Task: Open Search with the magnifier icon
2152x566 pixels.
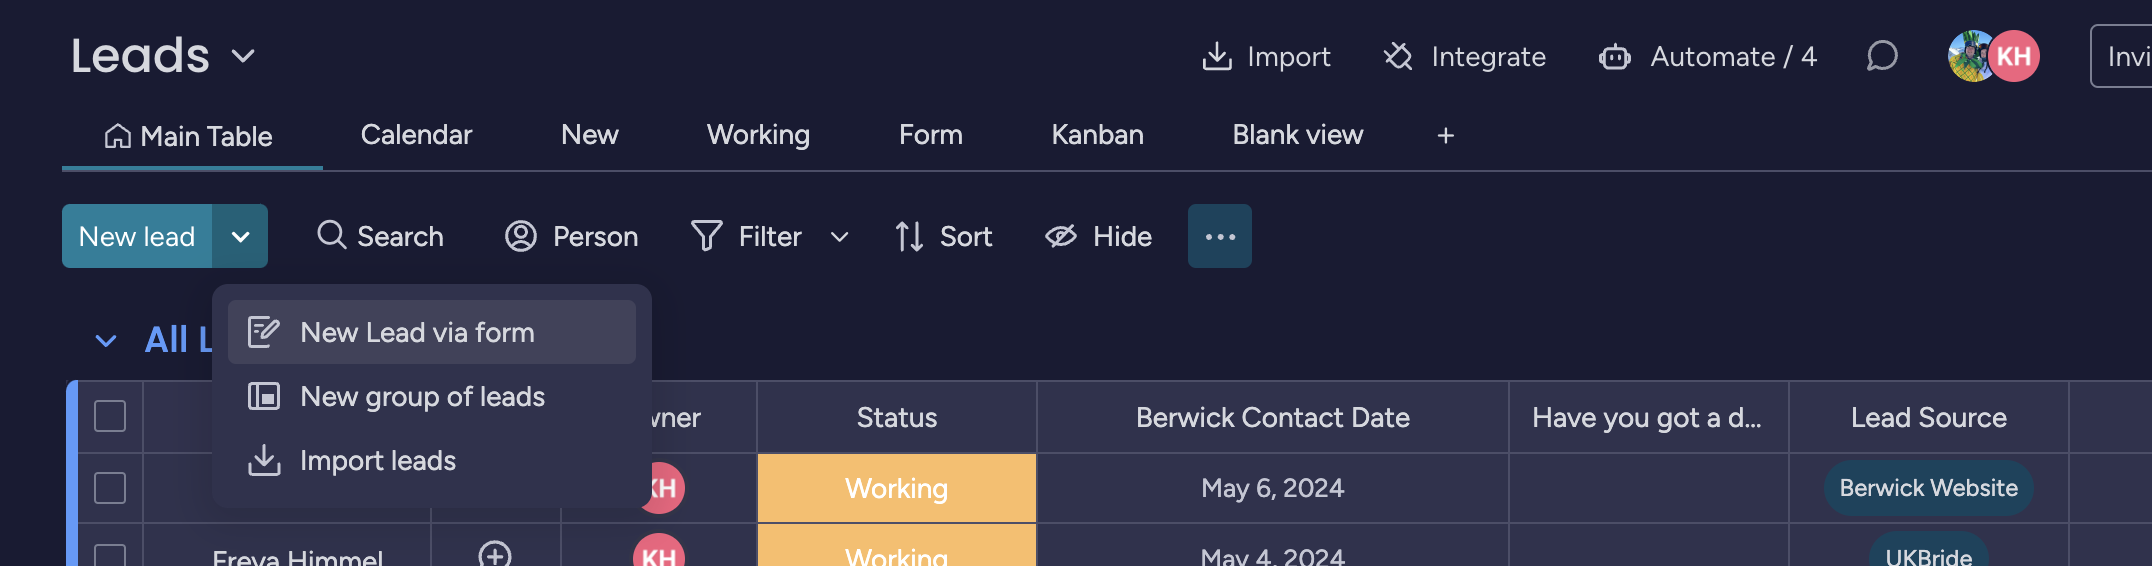Action: pyautogui.click(x=331, y=236)
